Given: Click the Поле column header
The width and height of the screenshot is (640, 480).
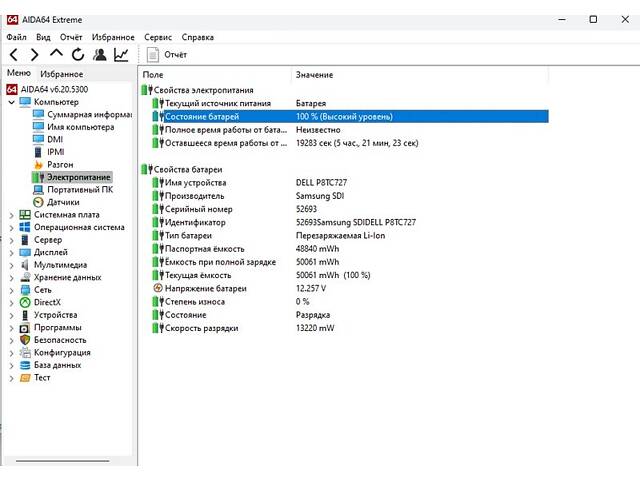Looking at the screenshot, I should point(153,75).
